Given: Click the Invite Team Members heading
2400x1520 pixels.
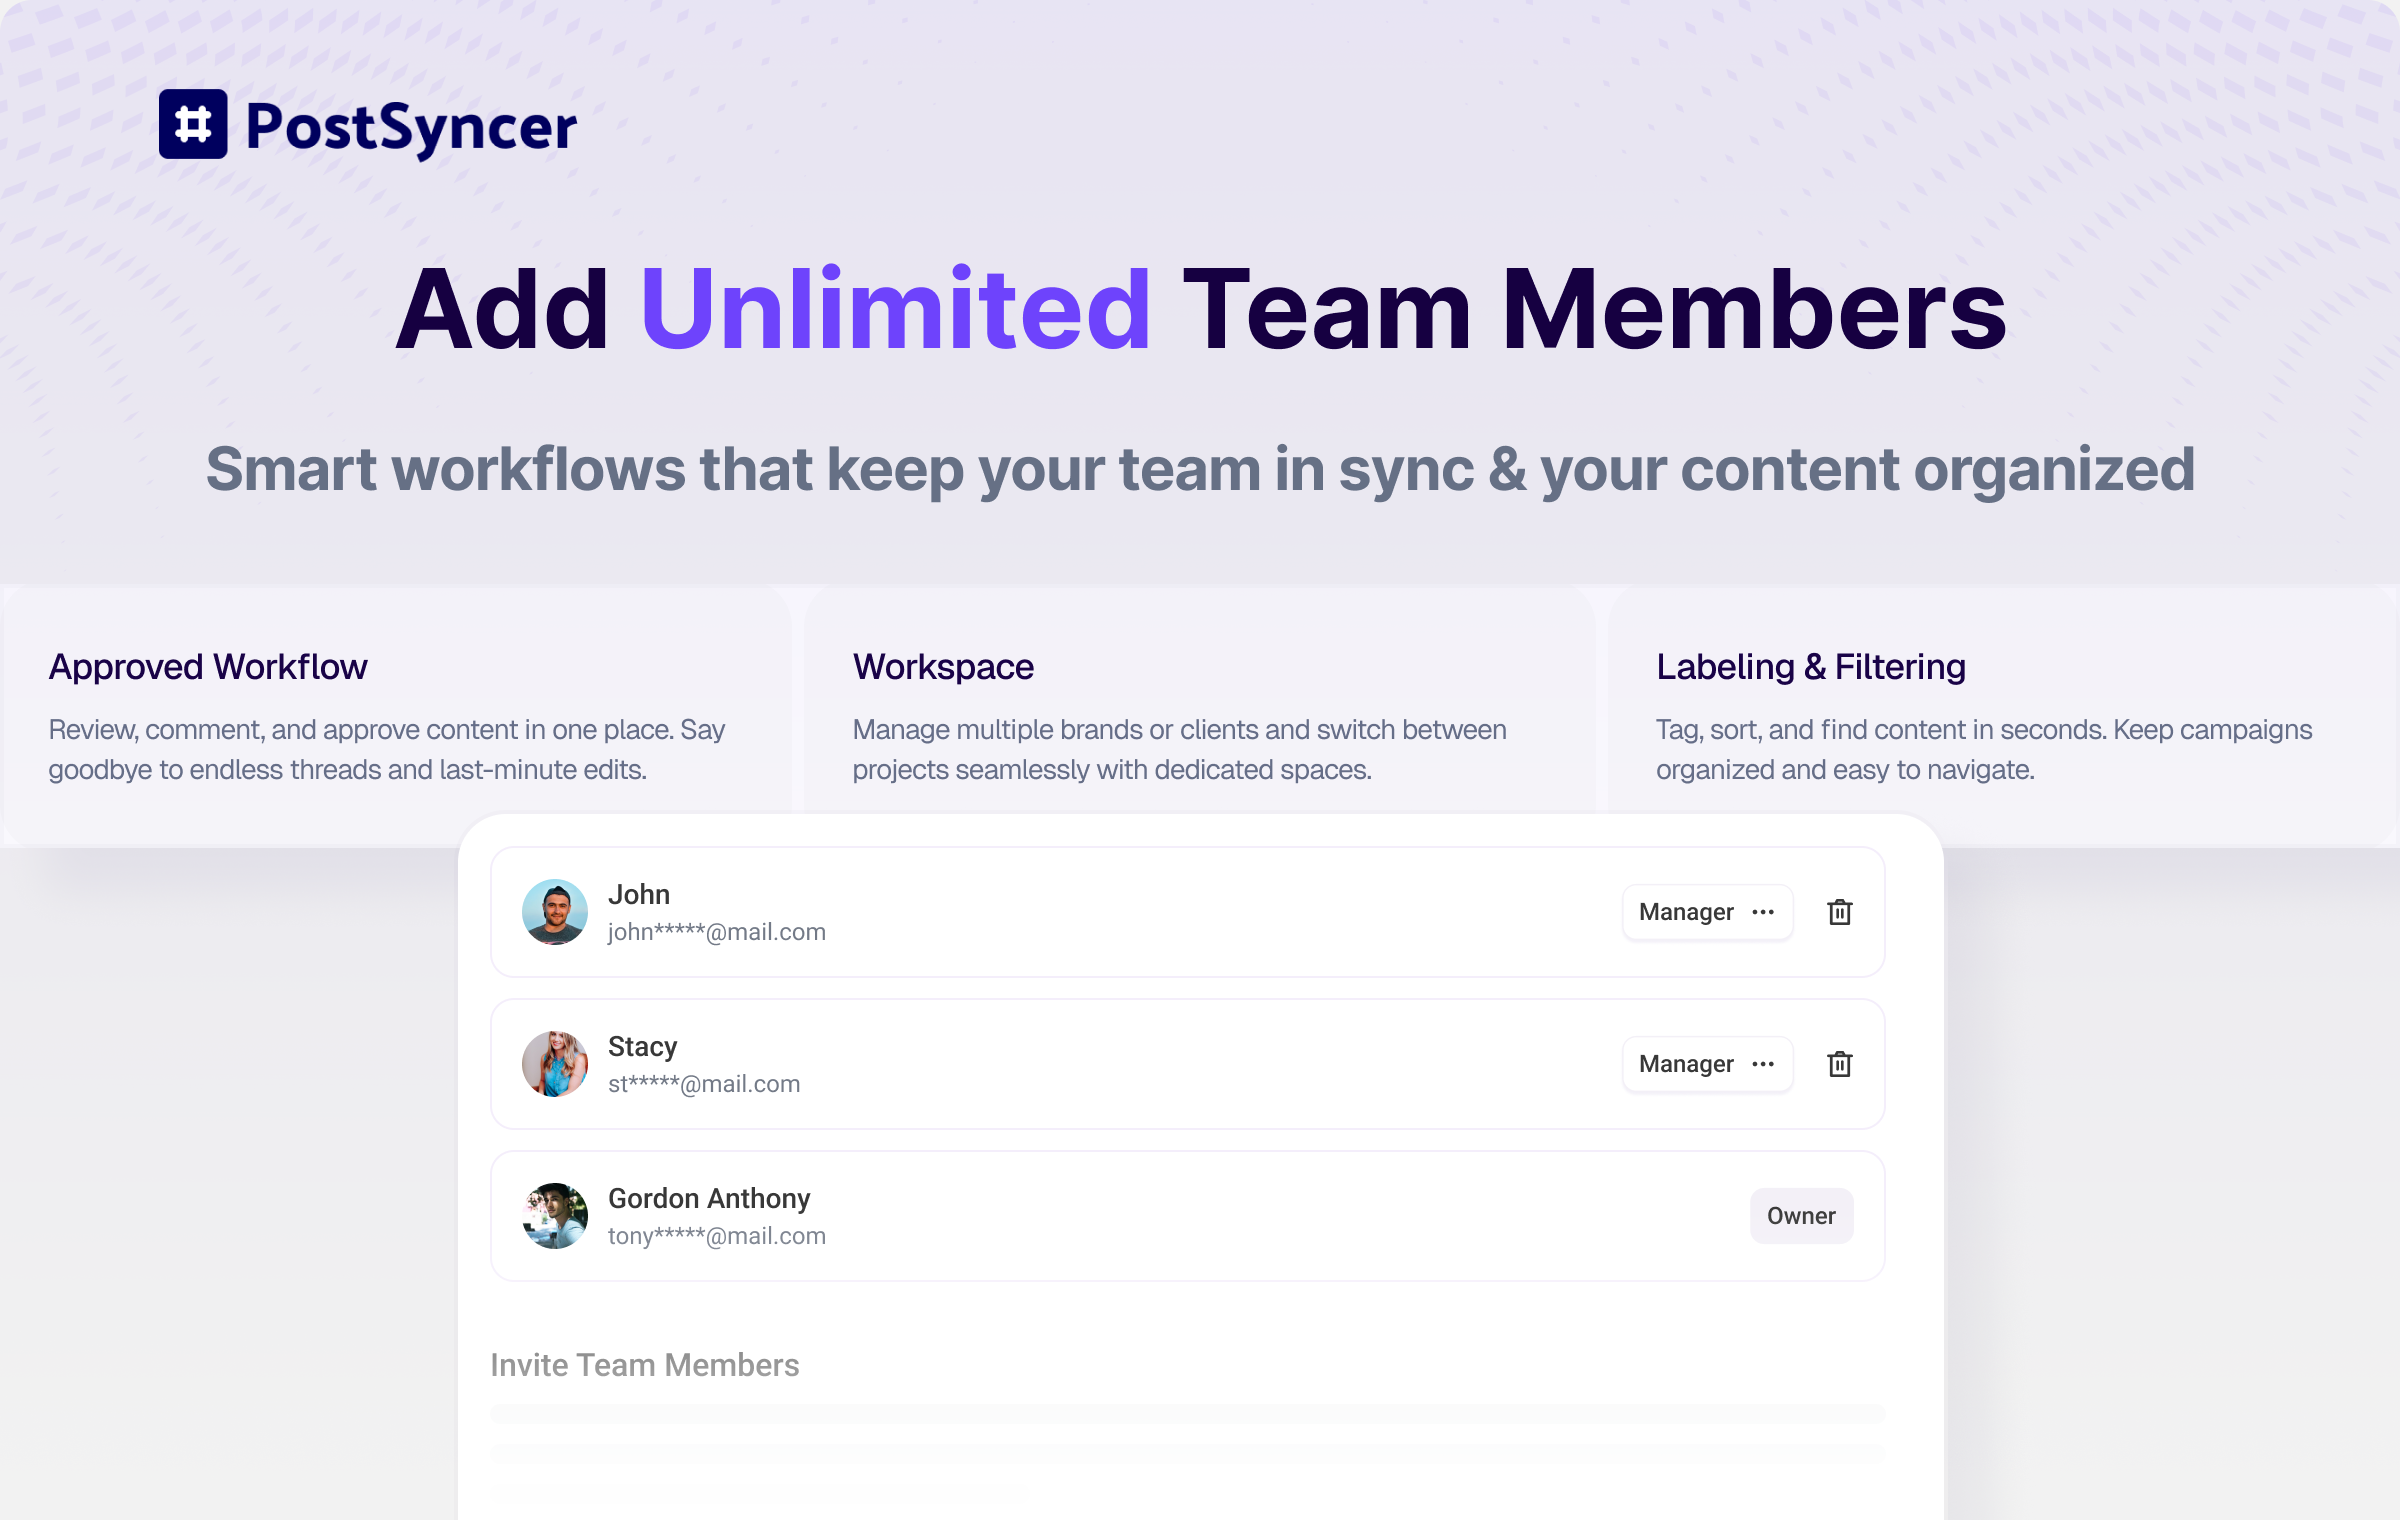Looking at the screenshot, I should coord(644,1365).
